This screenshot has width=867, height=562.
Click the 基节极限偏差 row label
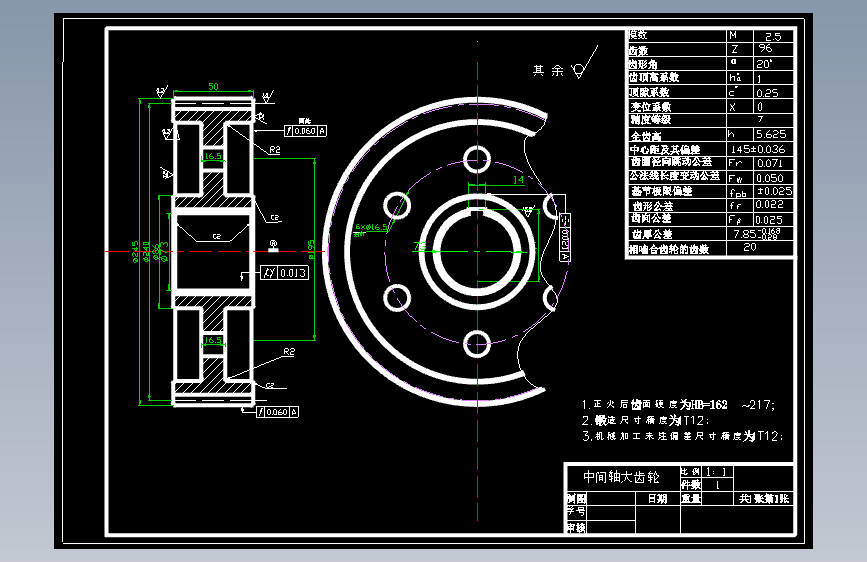click(x=662, y=191)
